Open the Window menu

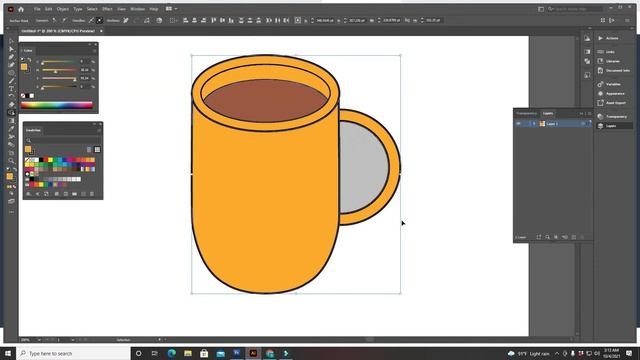pos(137,9)
